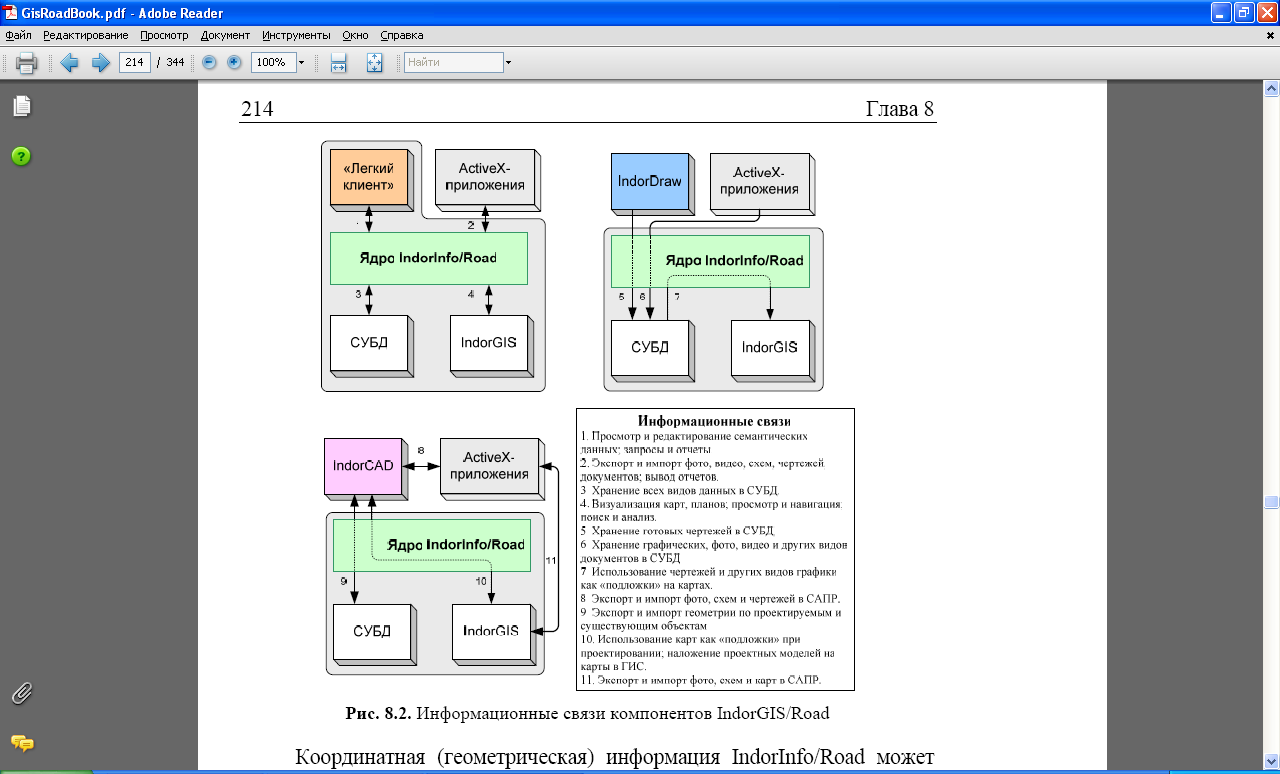
Task: Click the Найти search field
Action: pyautogui.click(x=453, y=62)
